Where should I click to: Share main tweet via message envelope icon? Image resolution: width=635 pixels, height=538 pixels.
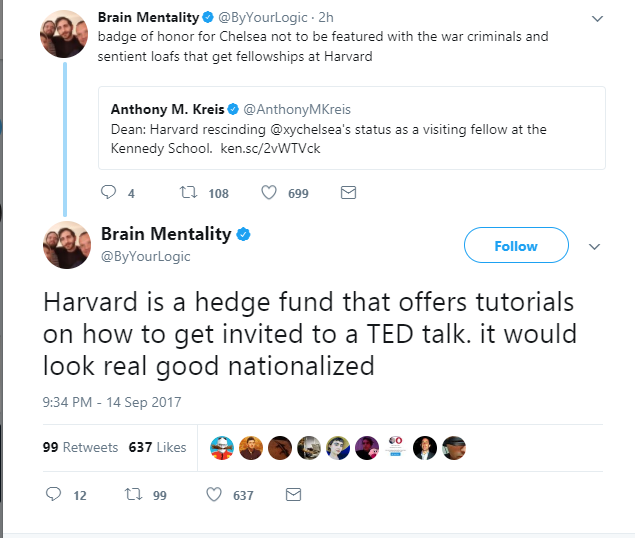click(x=293, y=495)
